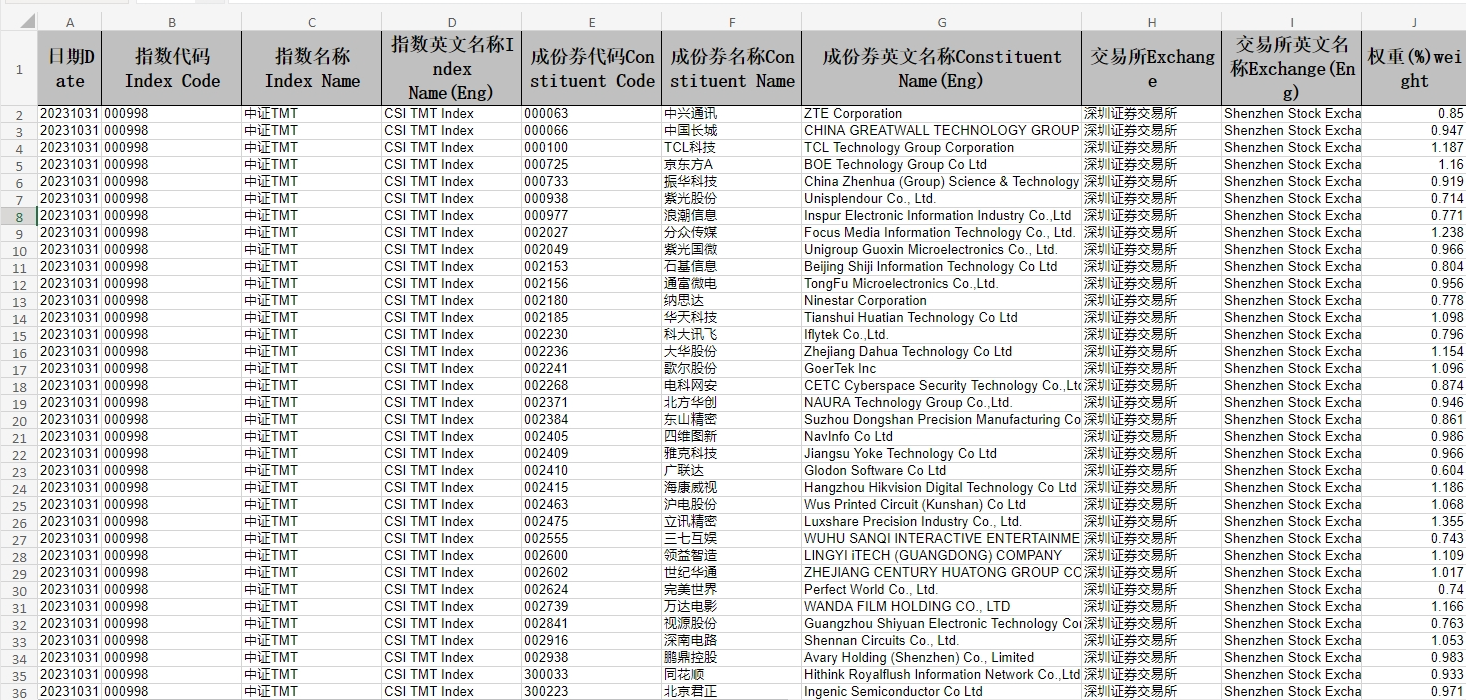This screenshot has width=1466, height=700.
Task: Select 'BOE Technology Group Co Ltd' cell
Action: pos(942,165)
